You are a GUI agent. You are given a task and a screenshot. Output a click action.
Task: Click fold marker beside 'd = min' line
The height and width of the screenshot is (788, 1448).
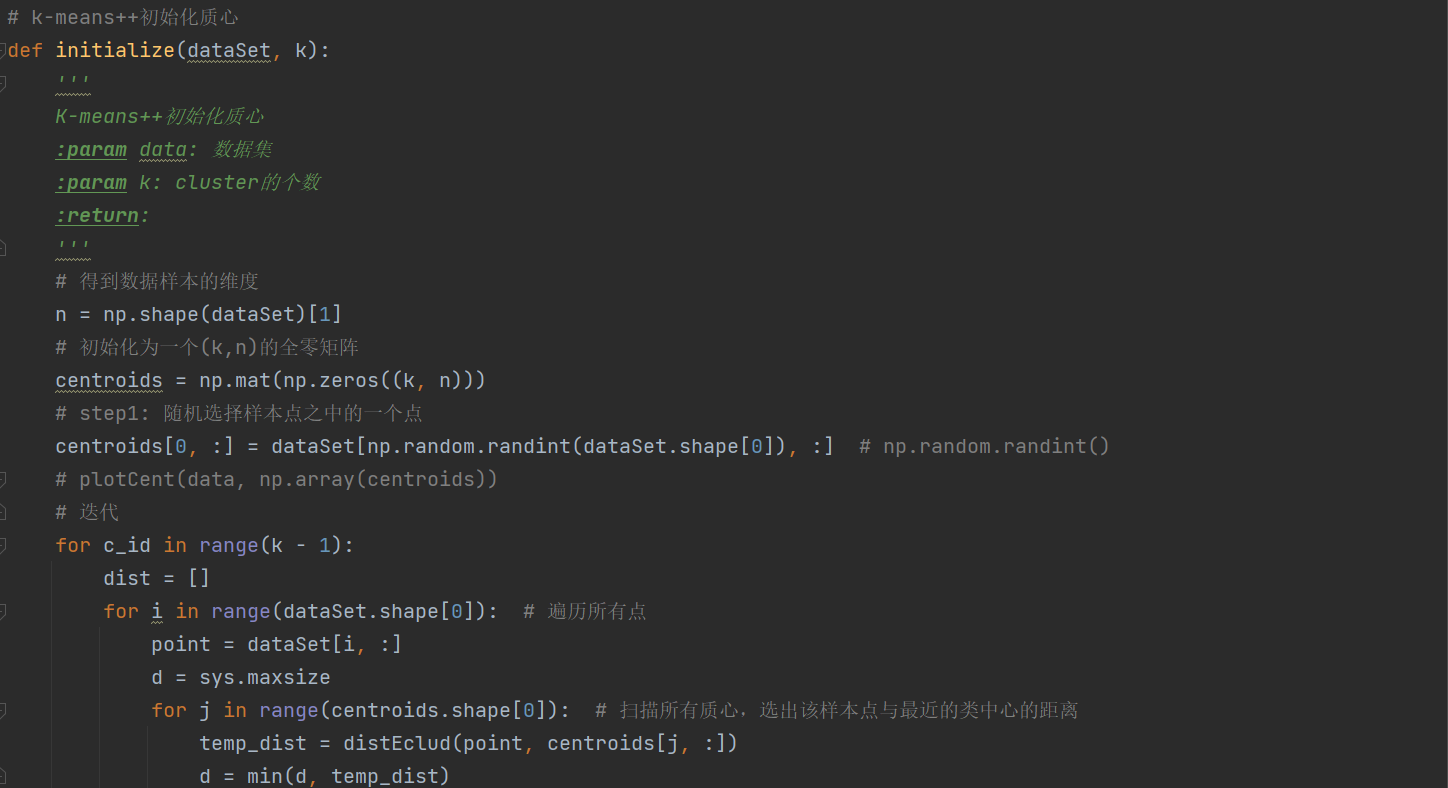click(x=3, y=776)
